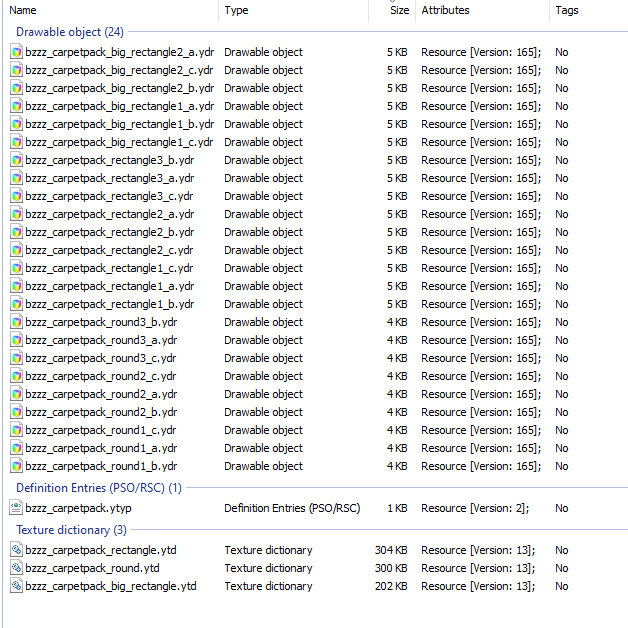The height and width of the screenshot is (628, 628).
Task: Click the bzzz_carpetpack_big_rectangle1_c.ydr icon
Action: 16,143
